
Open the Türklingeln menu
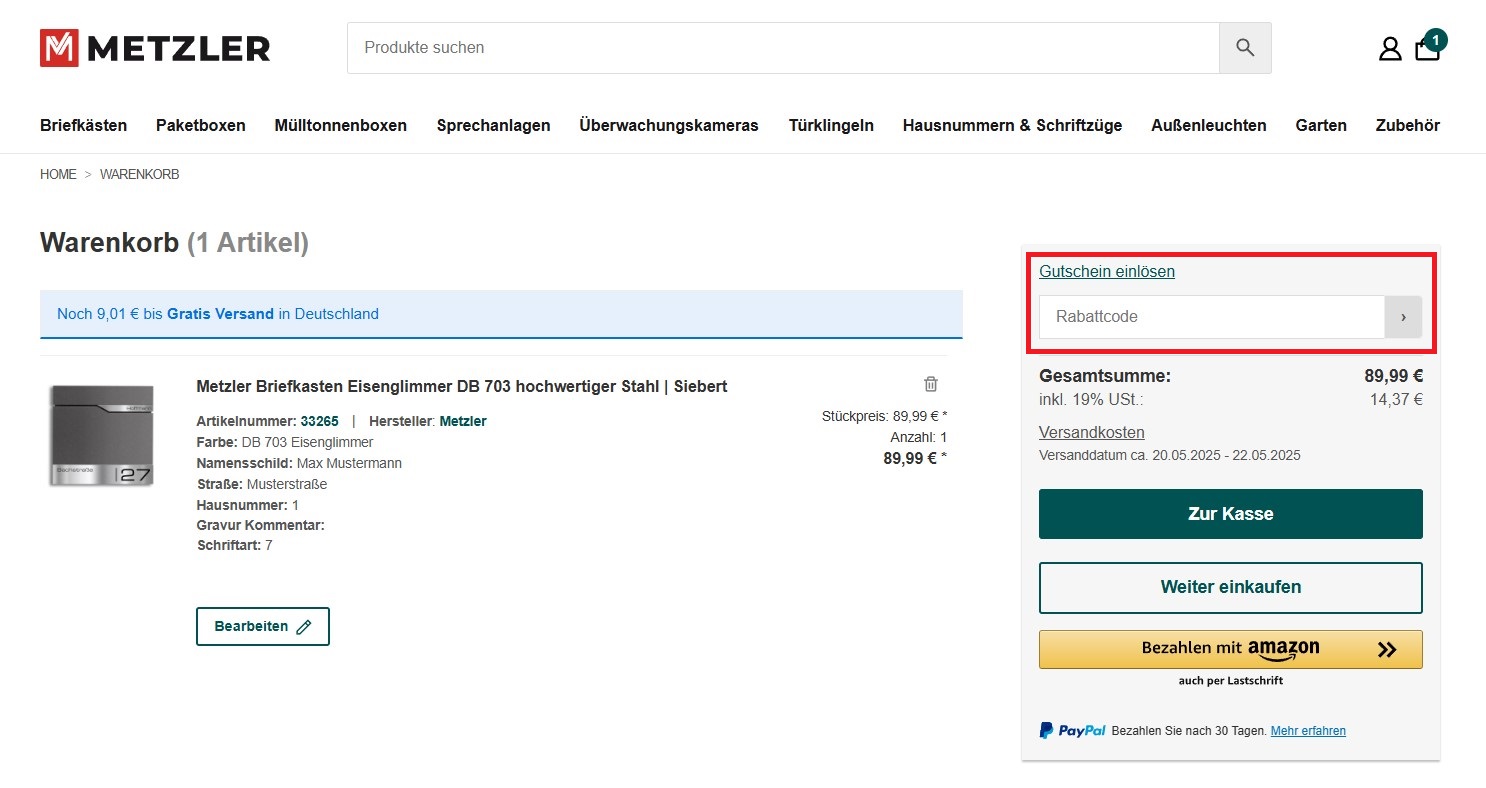831,126
